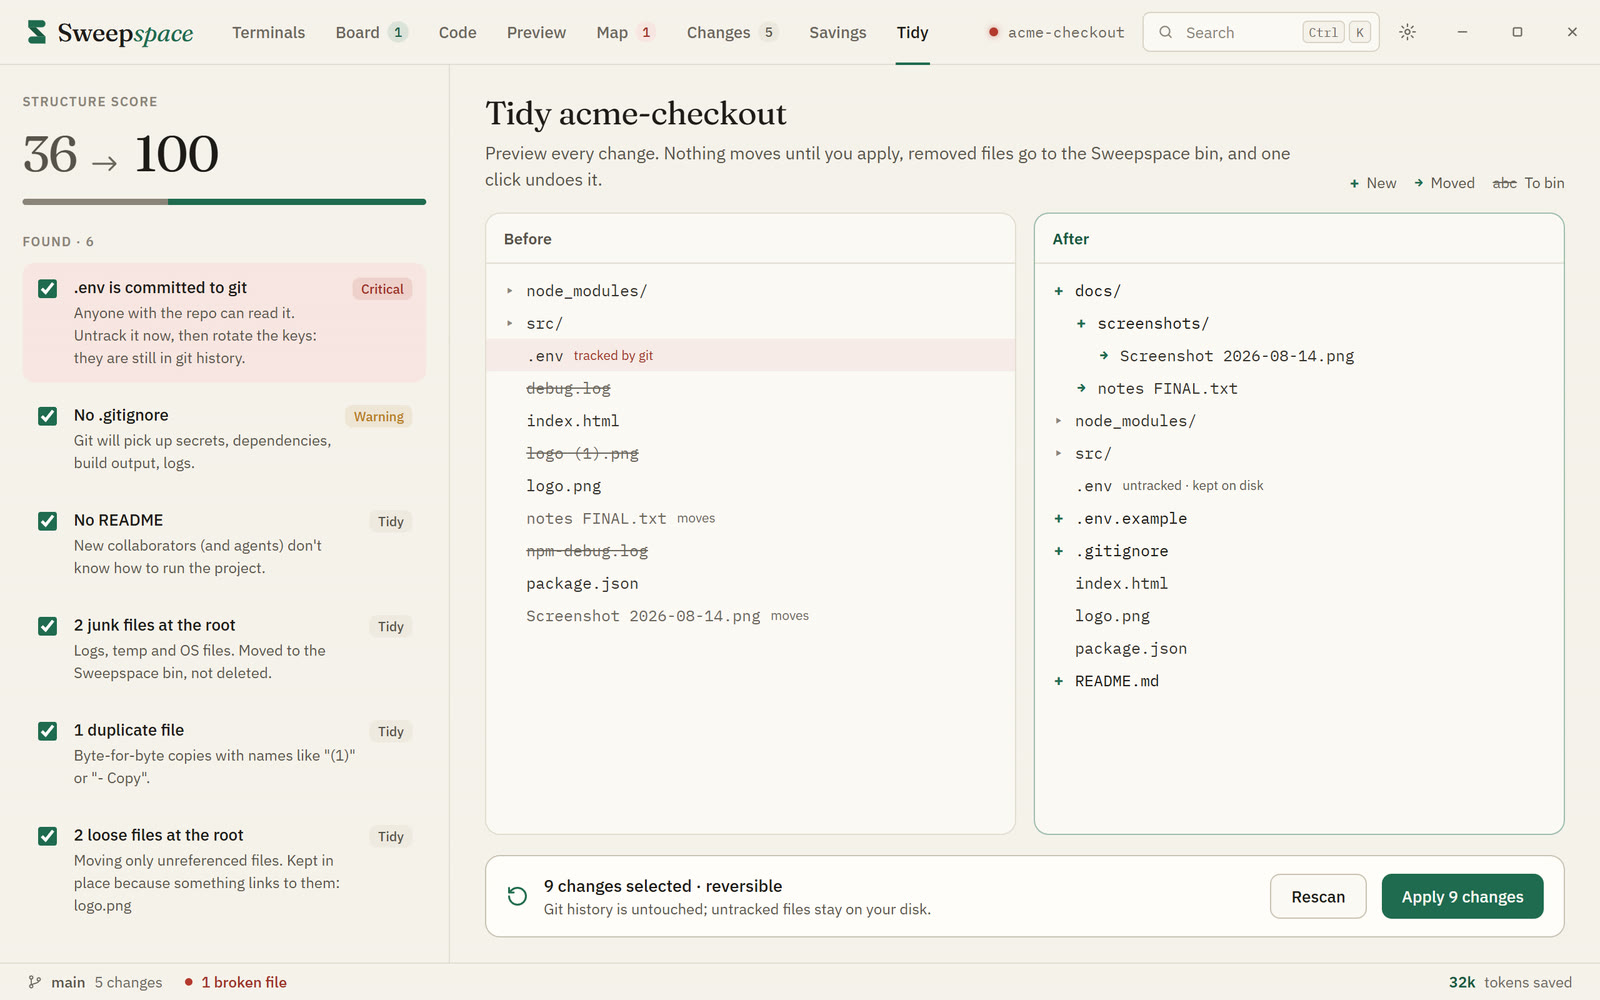This screenshot has width=1600, height=1000.
Task: Click the red broken file dot in status bar
Action: coord(188,982)
